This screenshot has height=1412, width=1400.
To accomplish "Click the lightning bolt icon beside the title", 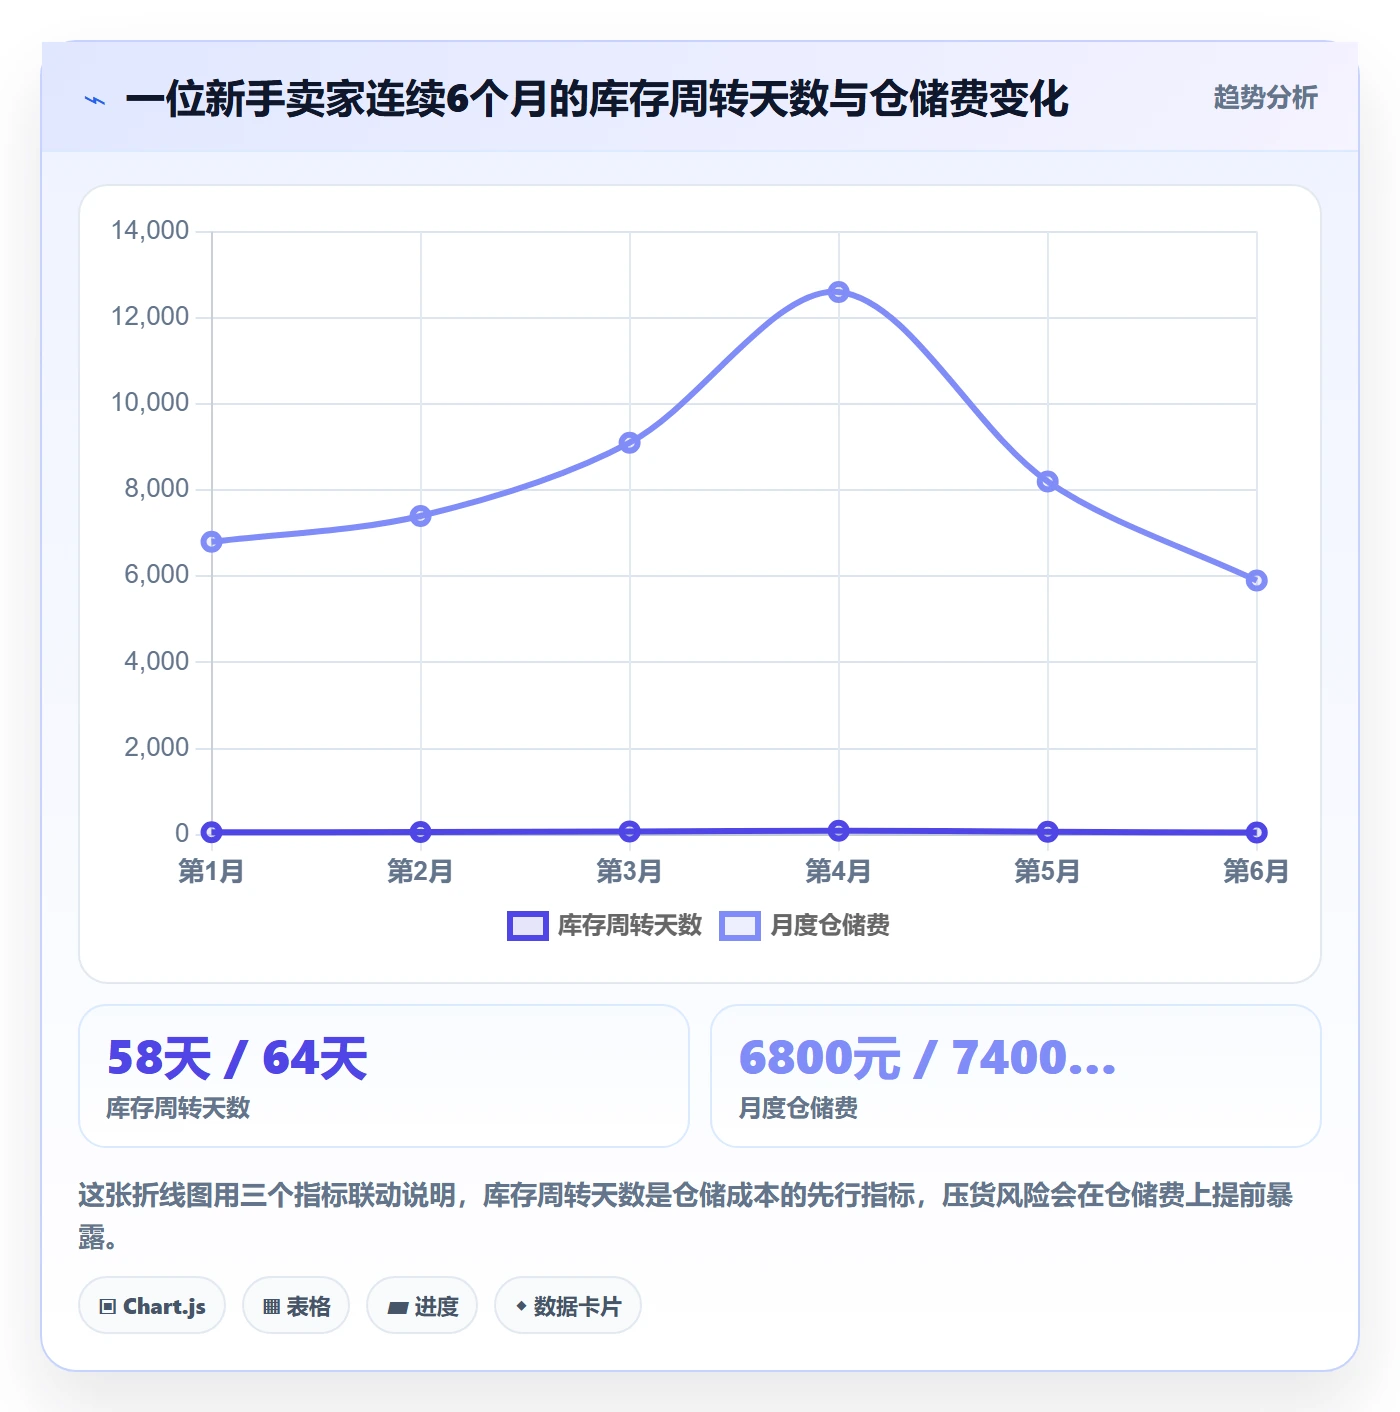I will 95,100.
